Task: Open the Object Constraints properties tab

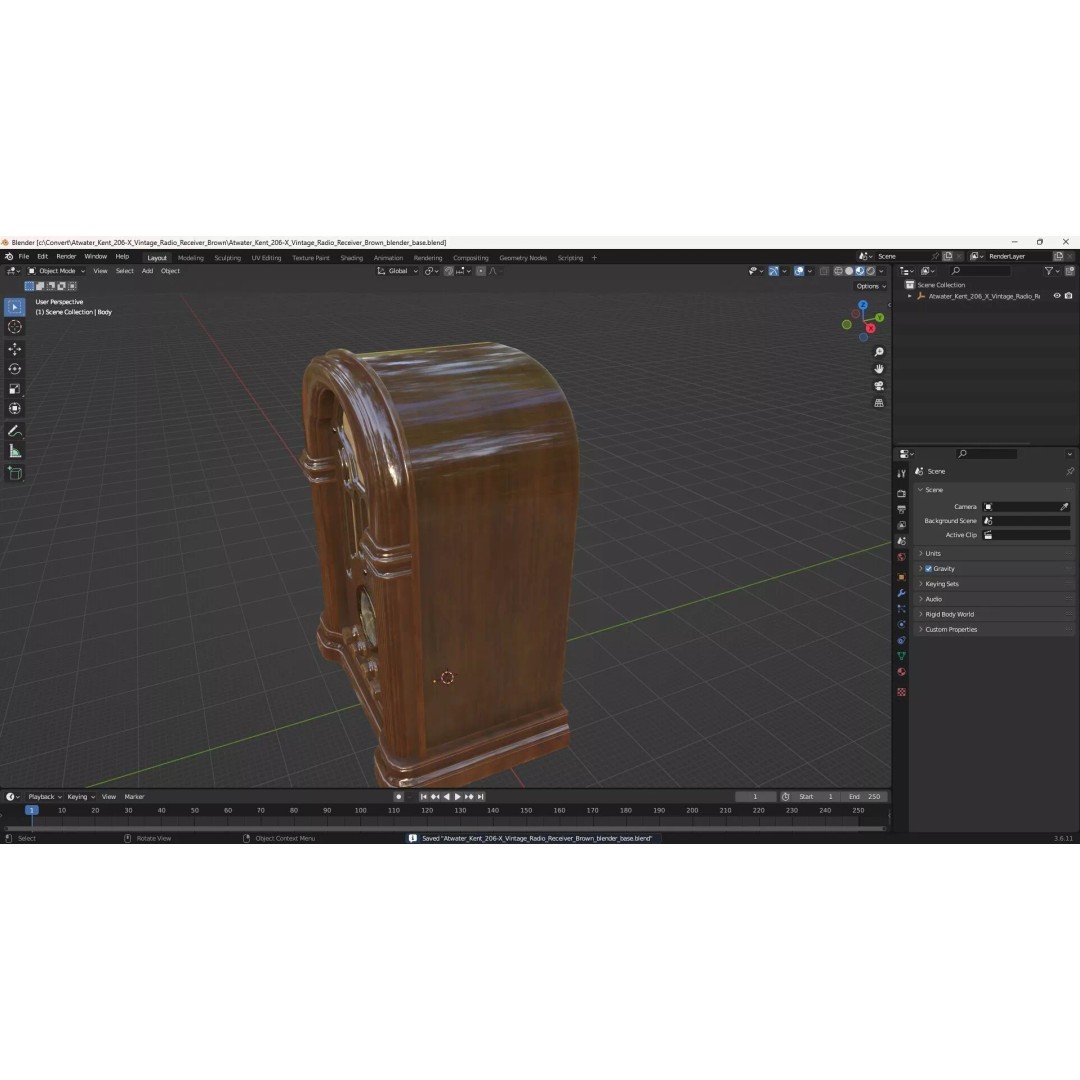Action: coord(901,641)
